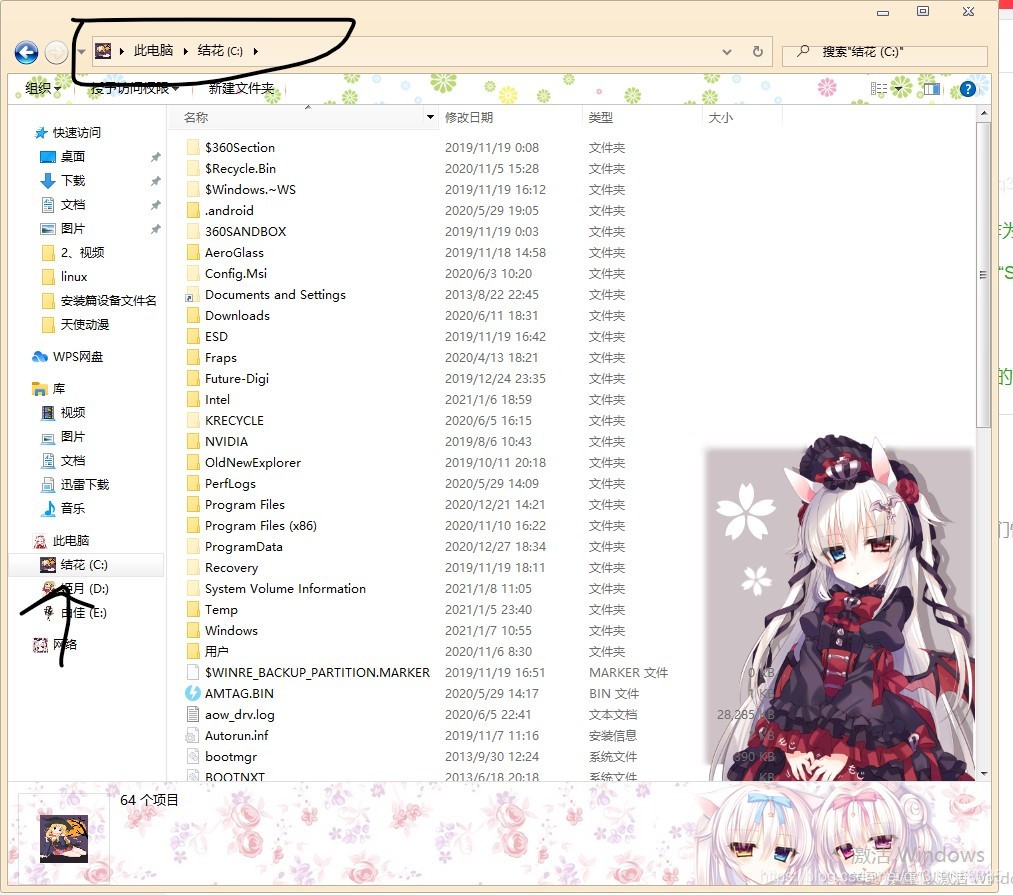
Task: Select the AMTAG.BIN file
Action: tap(239, 693)
